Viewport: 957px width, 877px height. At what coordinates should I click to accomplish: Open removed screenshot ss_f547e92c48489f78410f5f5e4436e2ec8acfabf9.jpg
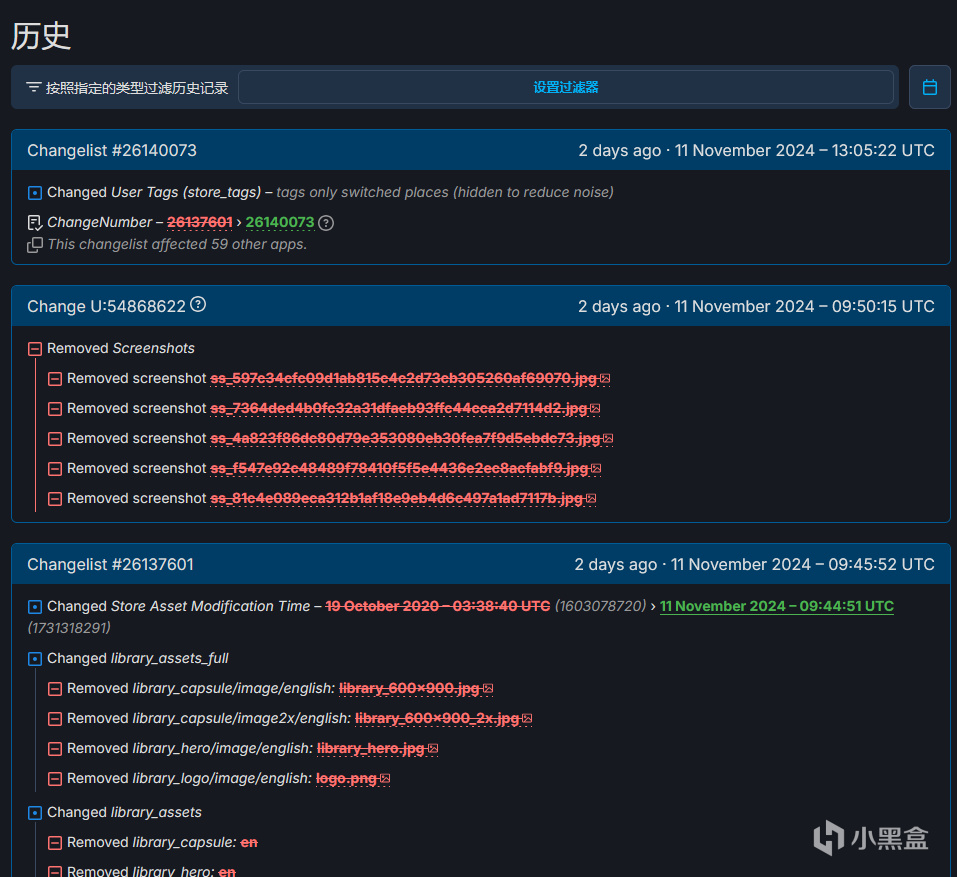point(399,468)
